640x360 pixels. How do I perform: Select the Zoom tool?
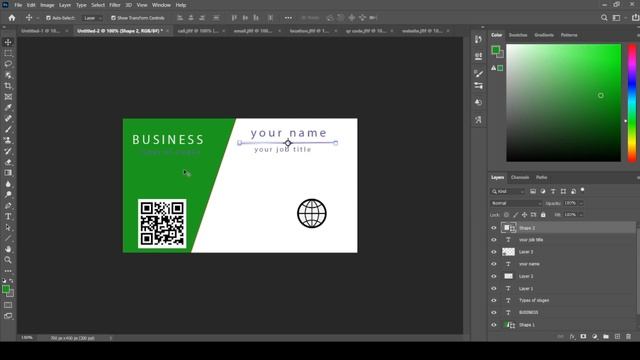[8, 260]
